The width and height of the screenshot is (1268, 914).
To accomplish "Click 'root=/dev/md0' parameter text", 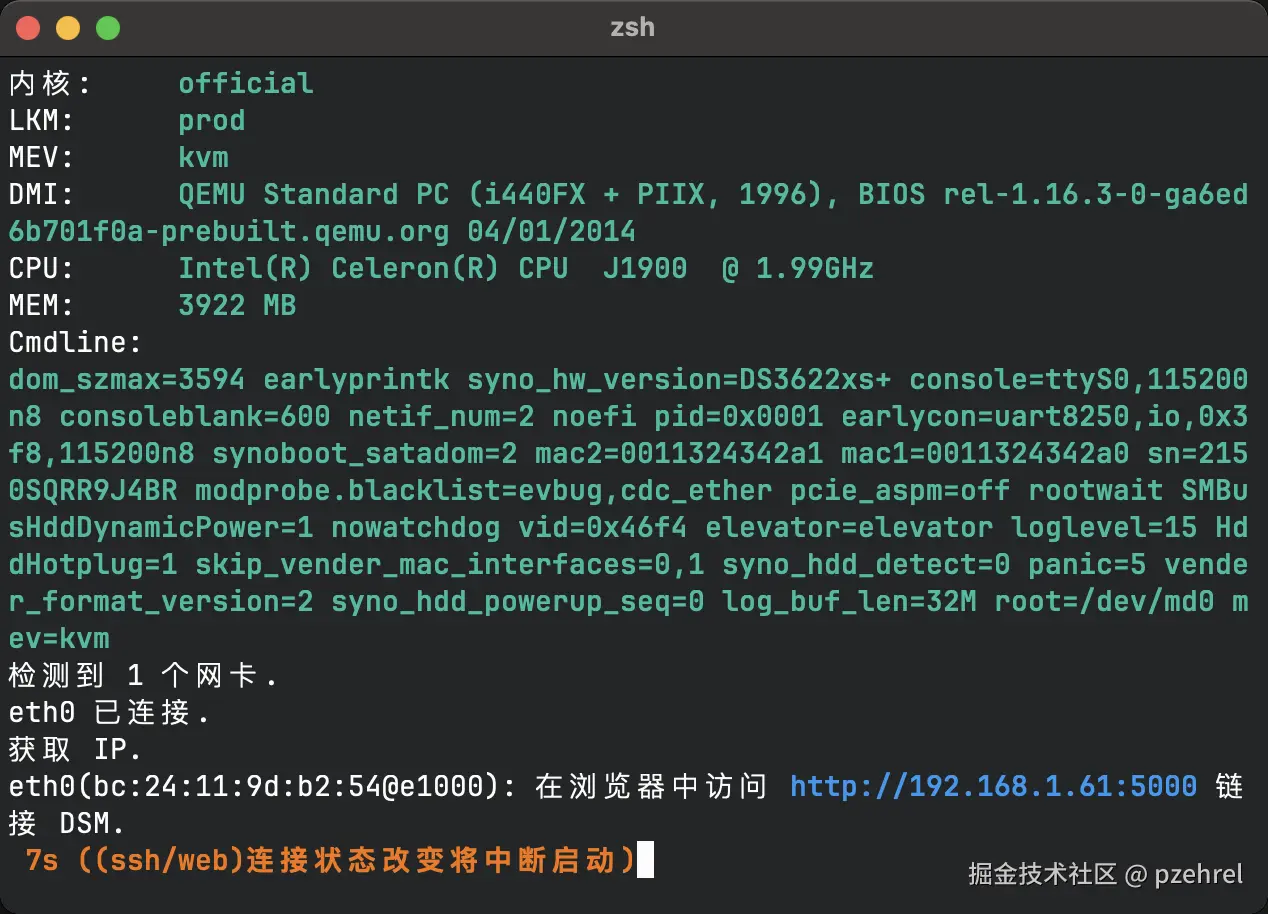I will click(x=1104, y=601).
